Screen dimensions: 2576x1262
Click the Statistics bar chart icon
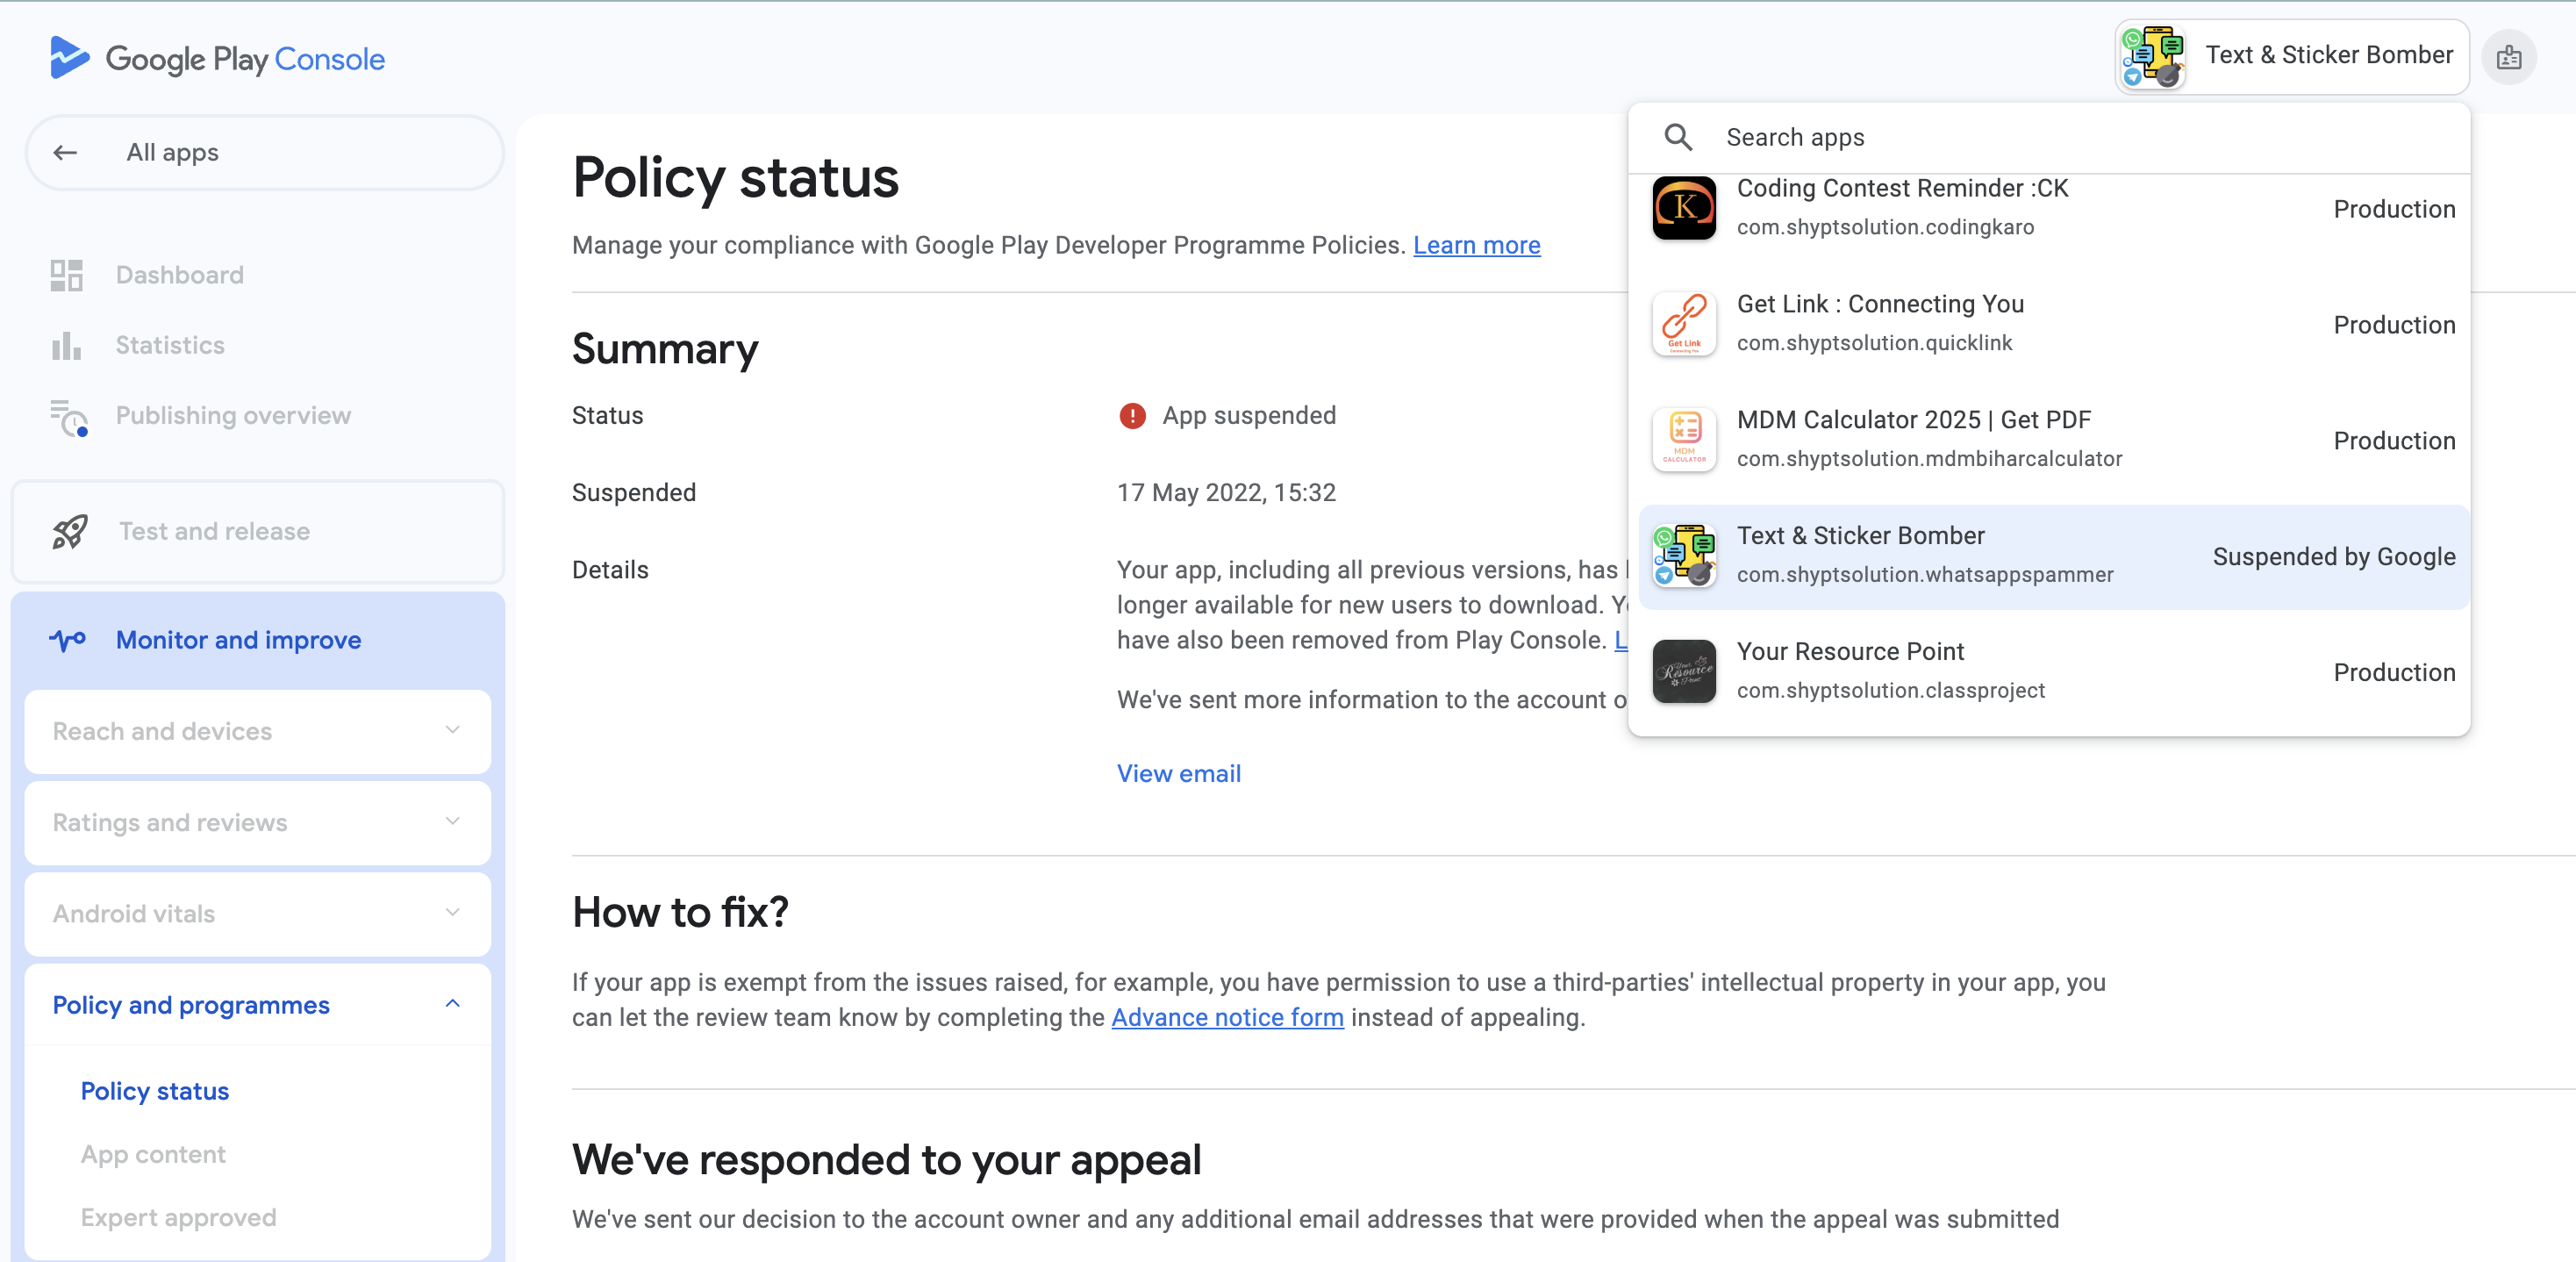(67, 346)
